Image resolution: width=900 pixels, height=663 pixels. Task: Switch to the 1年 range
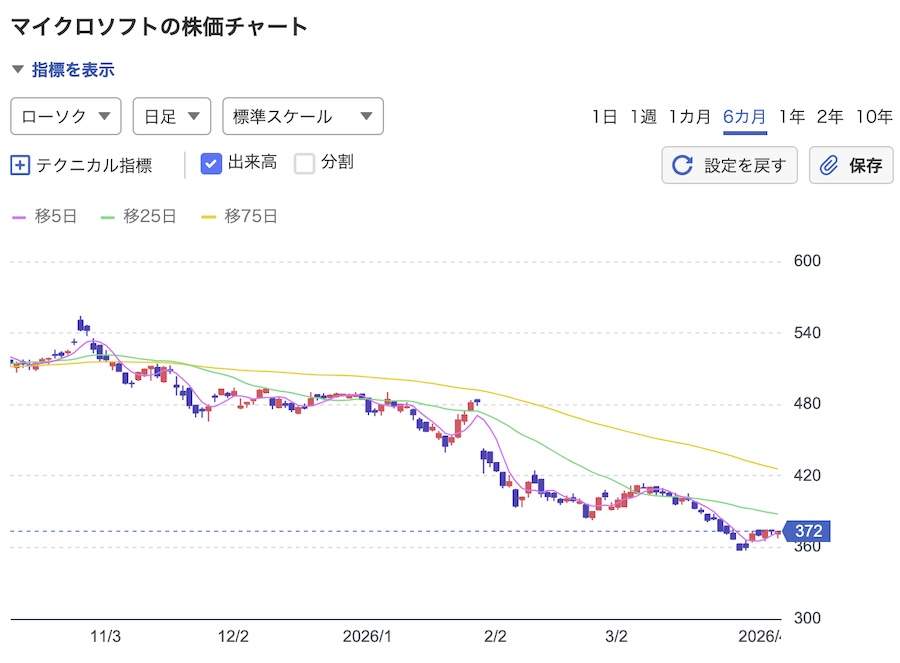coord(792,117)
